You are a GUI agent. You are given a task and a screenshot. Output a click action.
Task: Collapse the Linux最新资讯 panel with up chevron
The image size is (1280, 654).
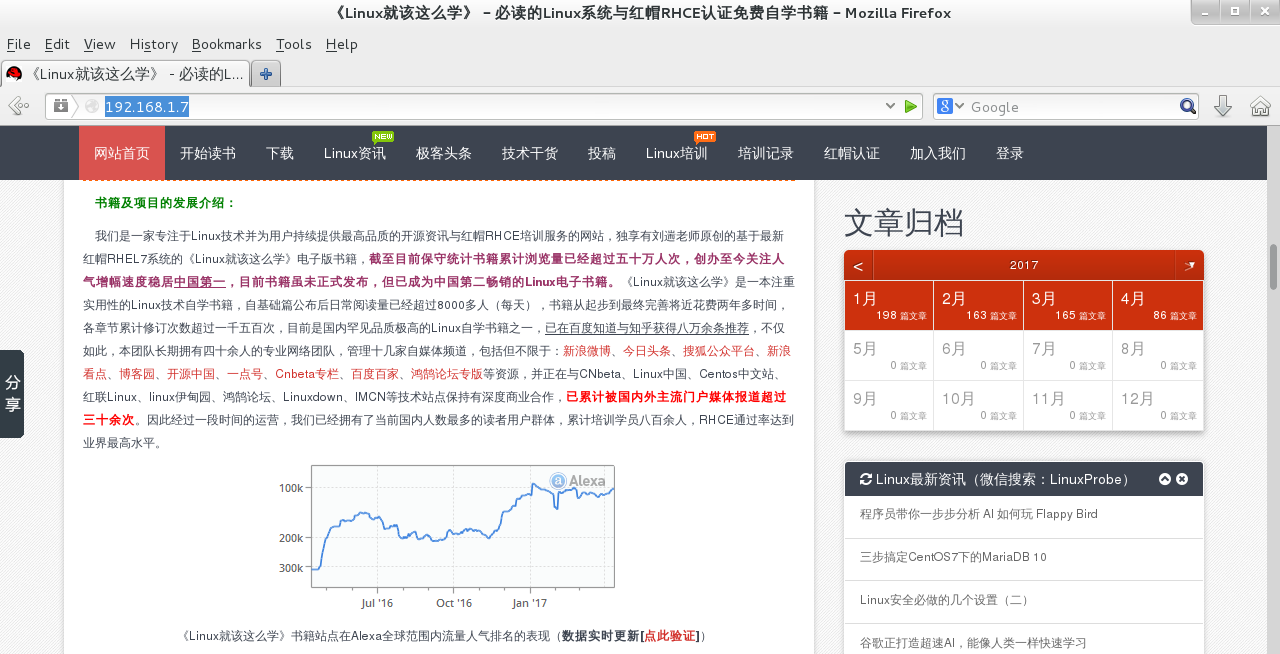(x=1164, y=479)
